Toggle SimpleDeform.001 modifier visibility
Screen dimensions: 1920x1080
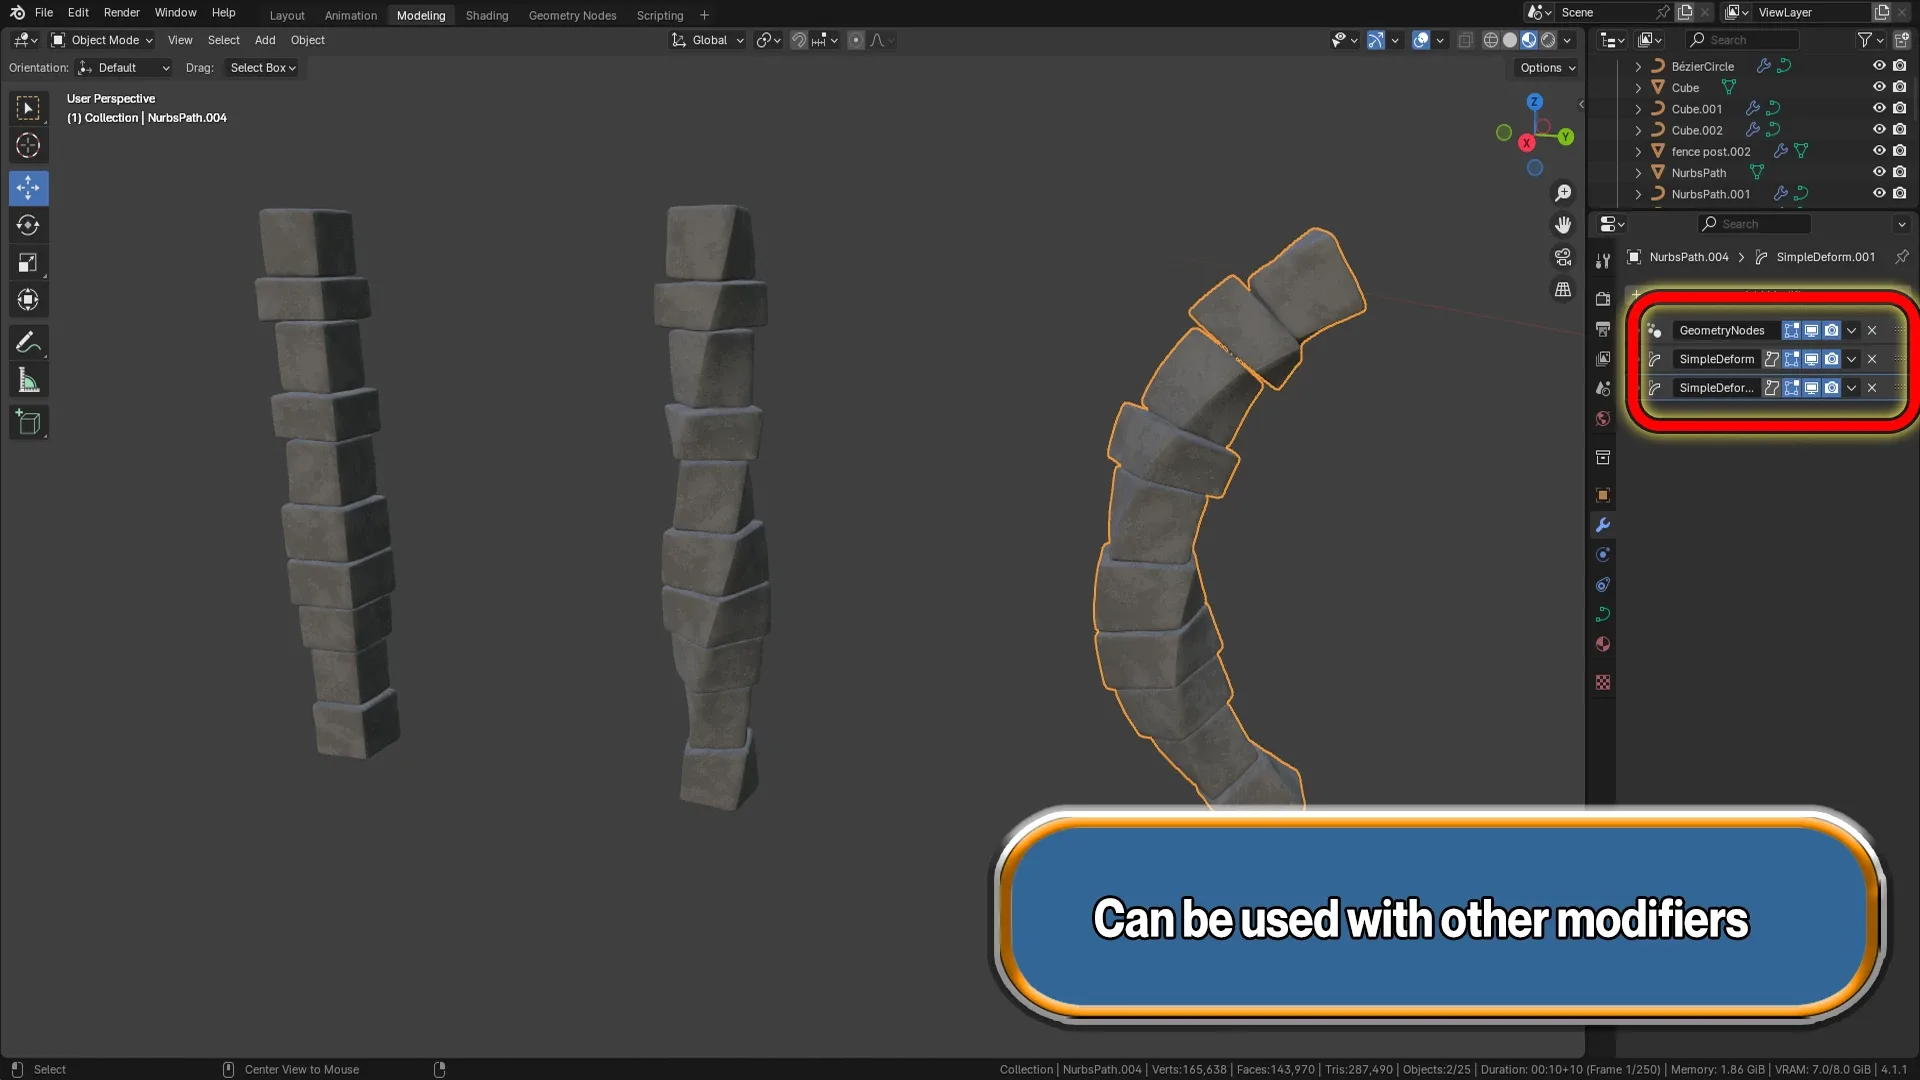[1812, 388]
